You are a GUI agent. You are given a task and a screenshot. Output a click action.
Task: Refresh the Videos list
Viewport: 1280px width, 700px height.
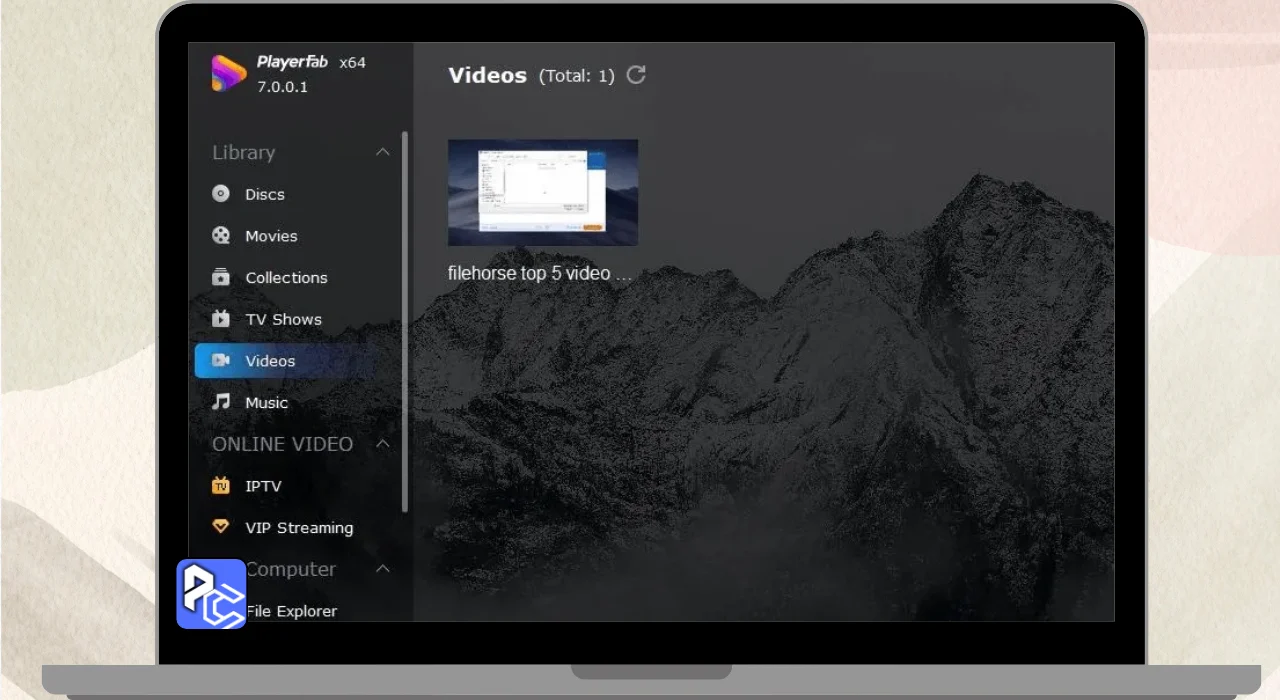click(636, 75)
